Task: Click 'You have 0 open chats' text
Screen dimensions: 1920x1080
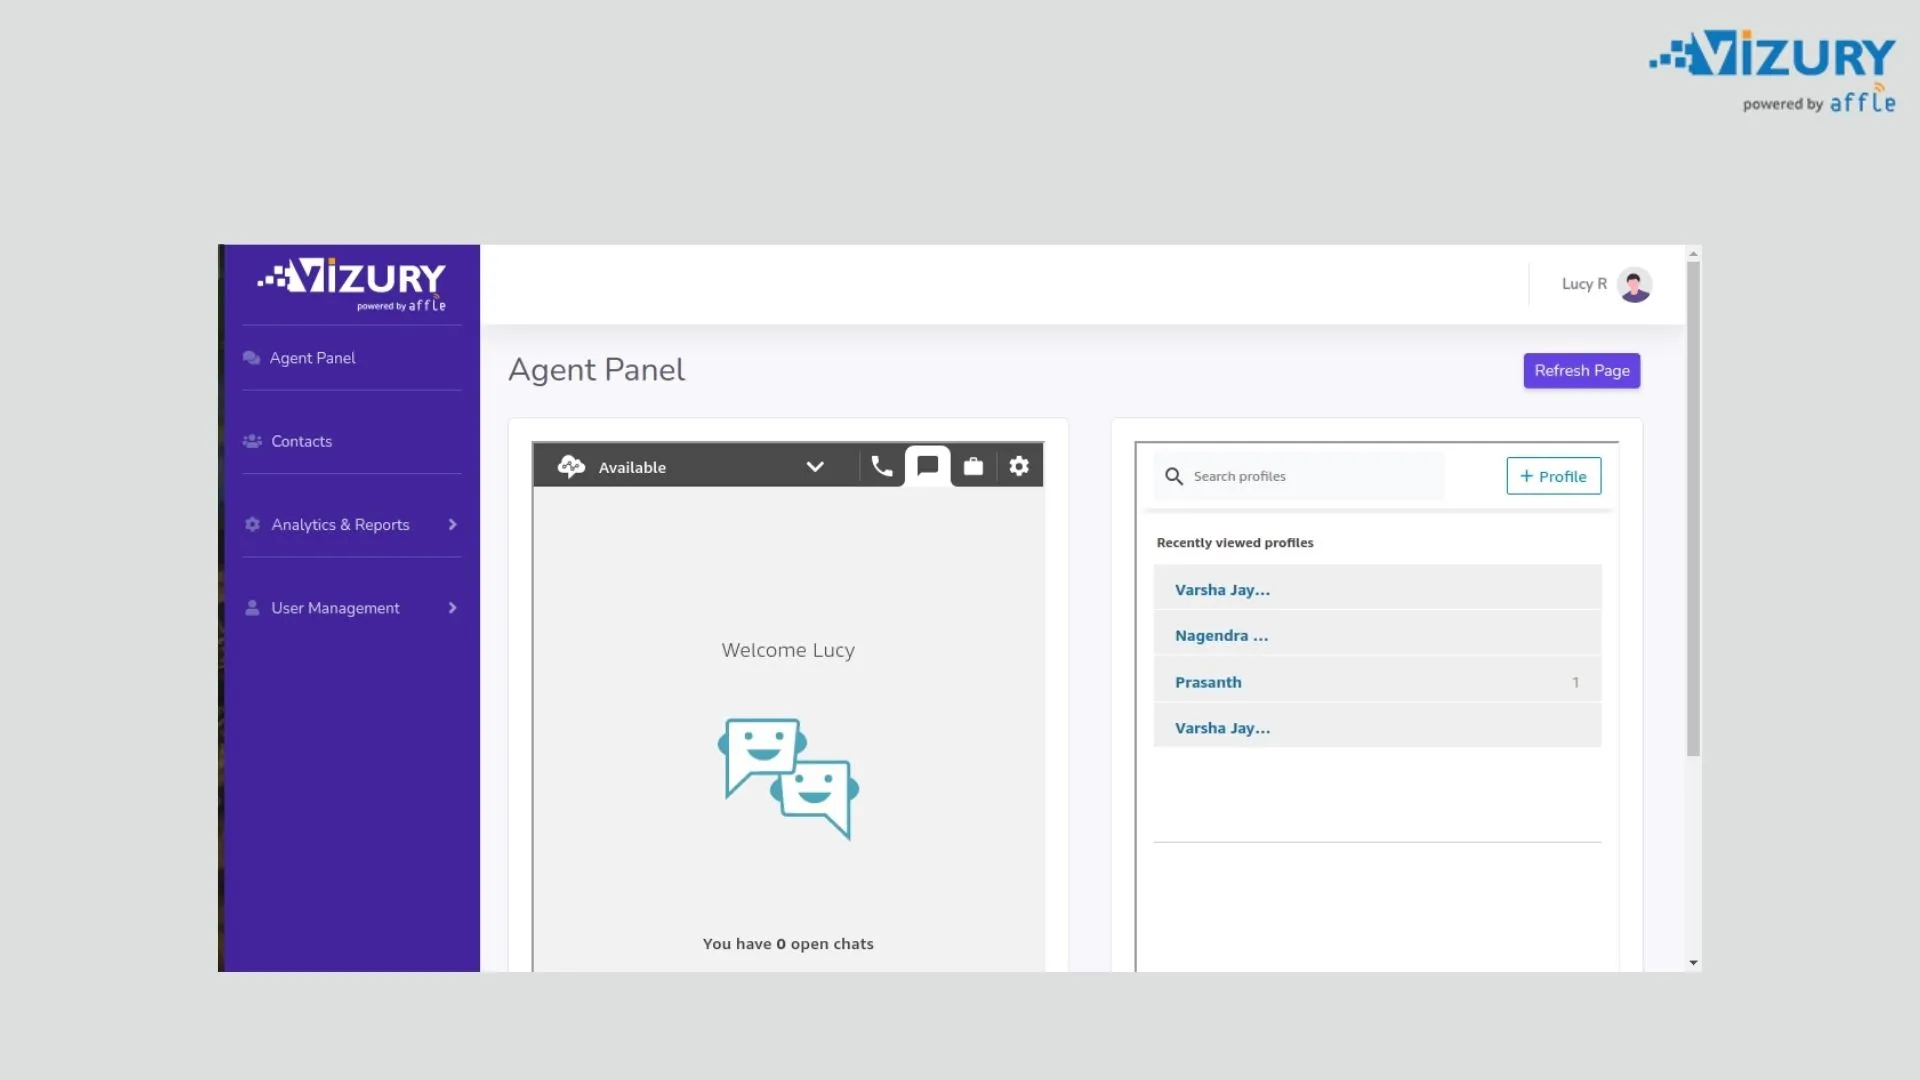Action: [788, 944]
